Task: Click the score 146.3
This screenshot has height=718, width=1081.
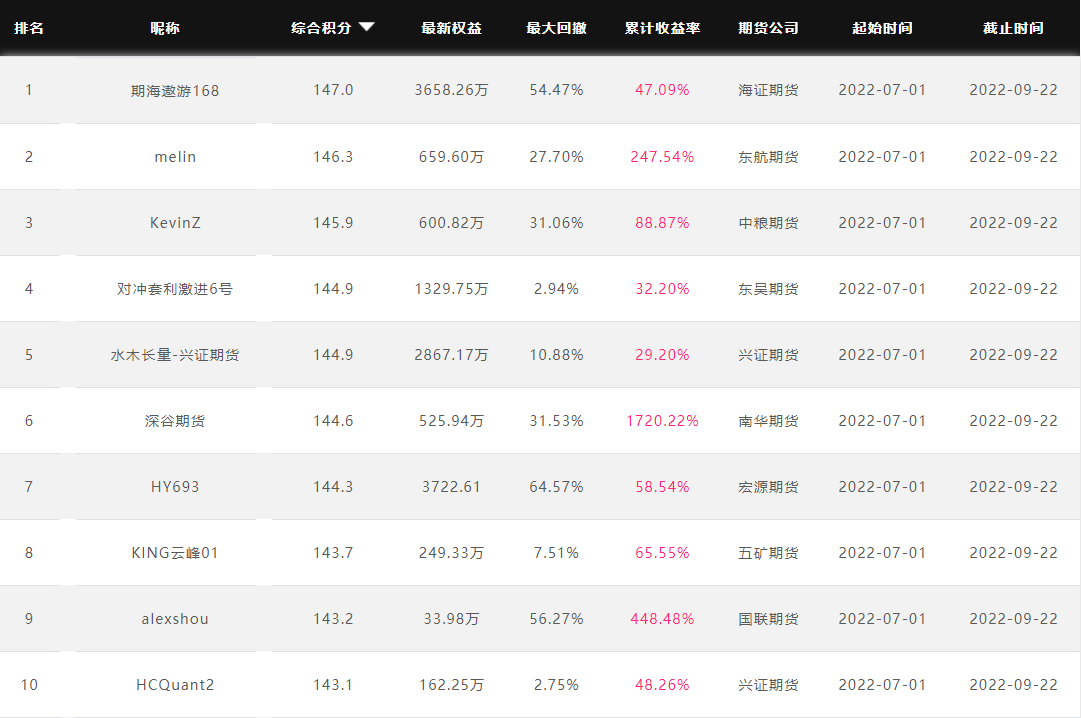Action: (x=333, y=157)
